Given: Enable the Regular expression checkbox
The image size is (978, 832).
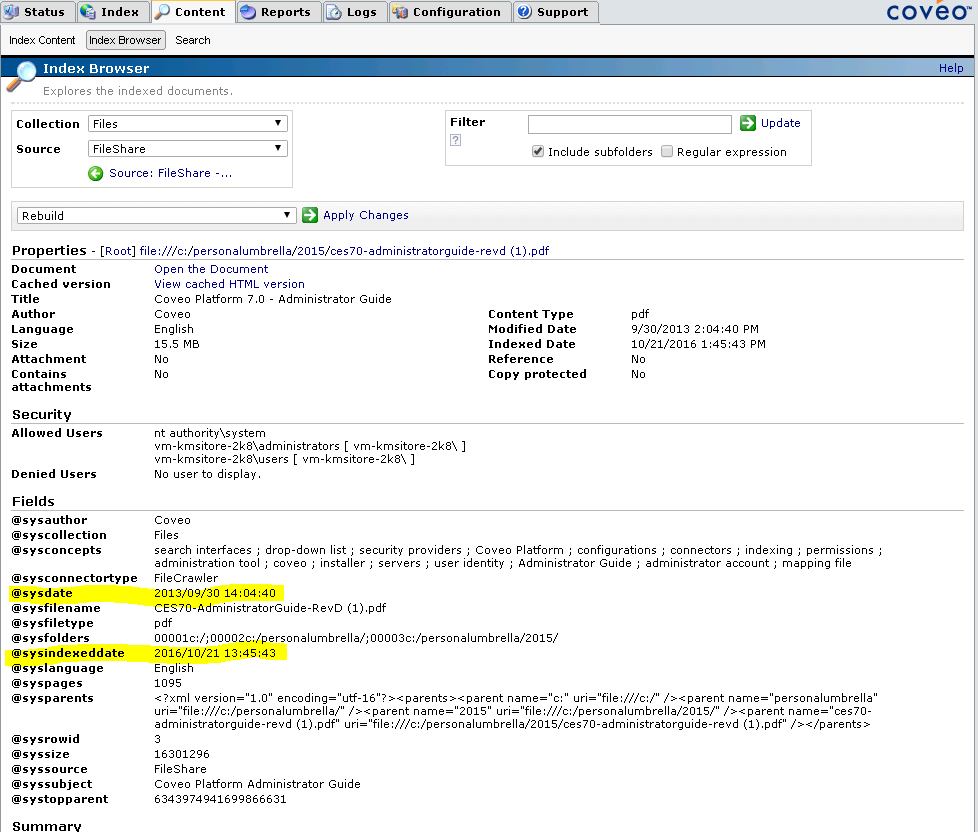Looking at the screenshot, I should pos(666,151).
